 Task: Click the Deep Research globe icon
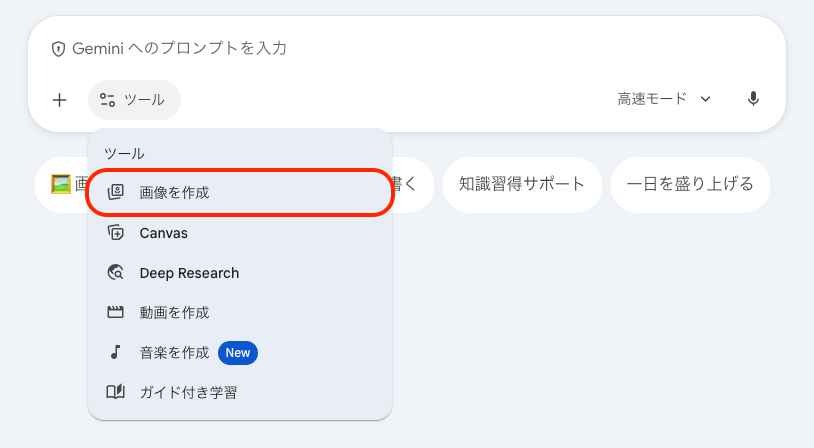(x=116, y=273)
